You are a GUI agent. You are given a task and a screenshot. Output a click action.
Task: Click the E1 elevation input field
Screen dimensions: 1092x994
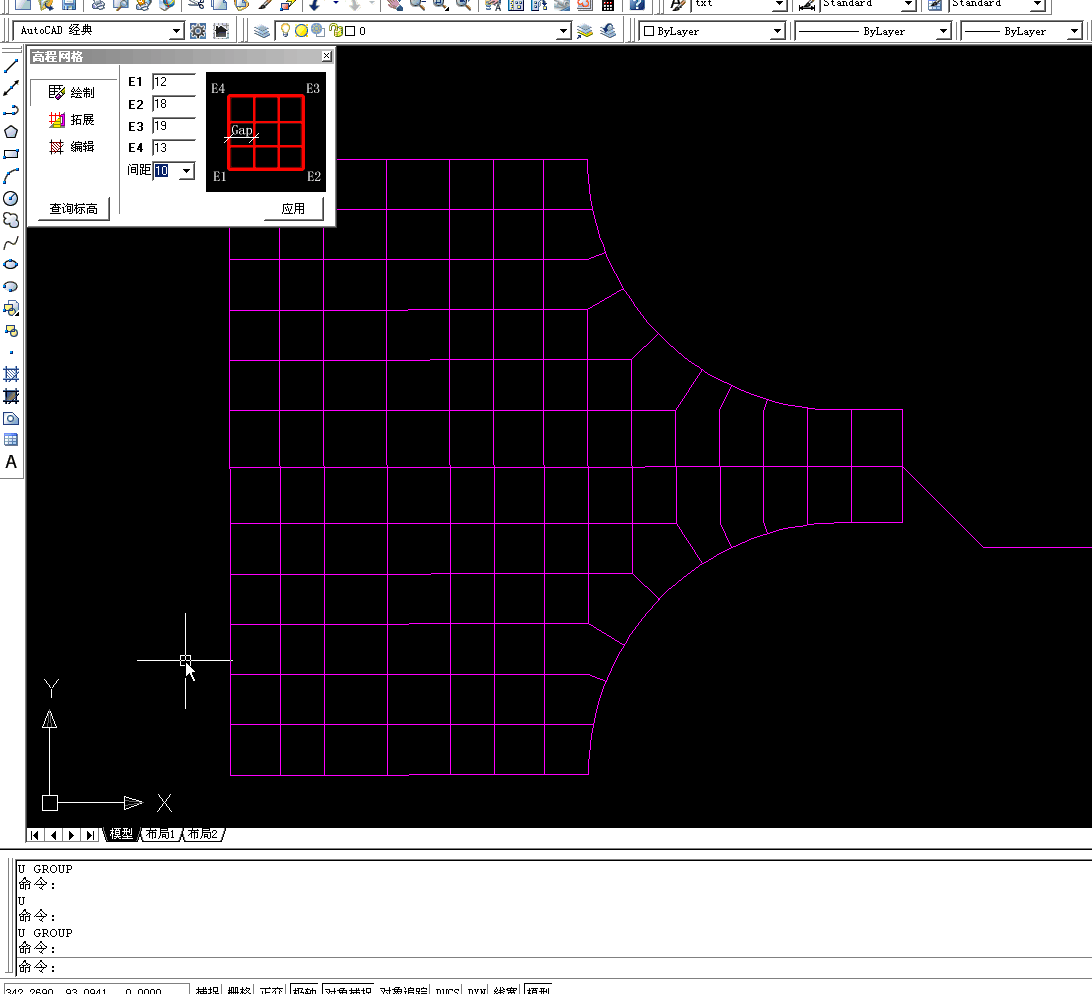(173, 82)
